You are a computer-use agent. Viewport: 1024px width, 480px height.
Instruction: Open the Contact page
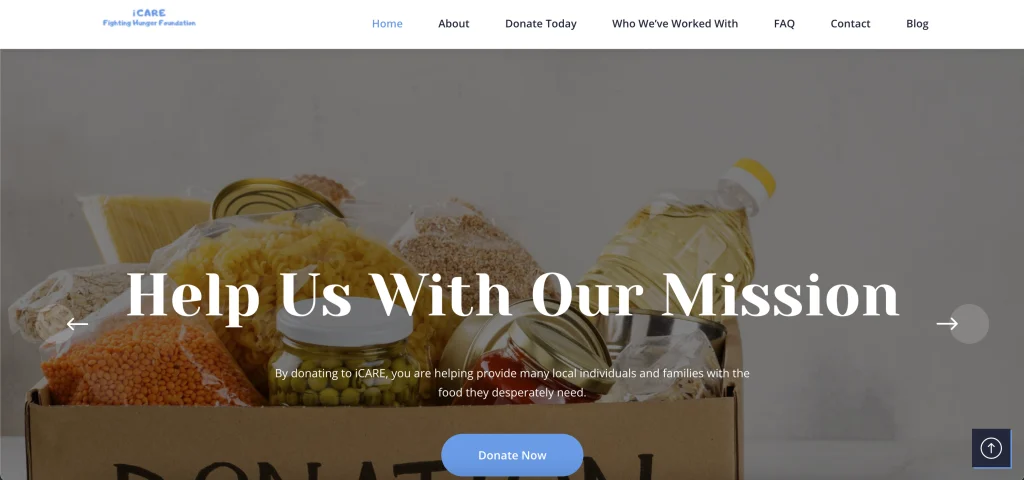pyautogui.click(x=850, y=24)
